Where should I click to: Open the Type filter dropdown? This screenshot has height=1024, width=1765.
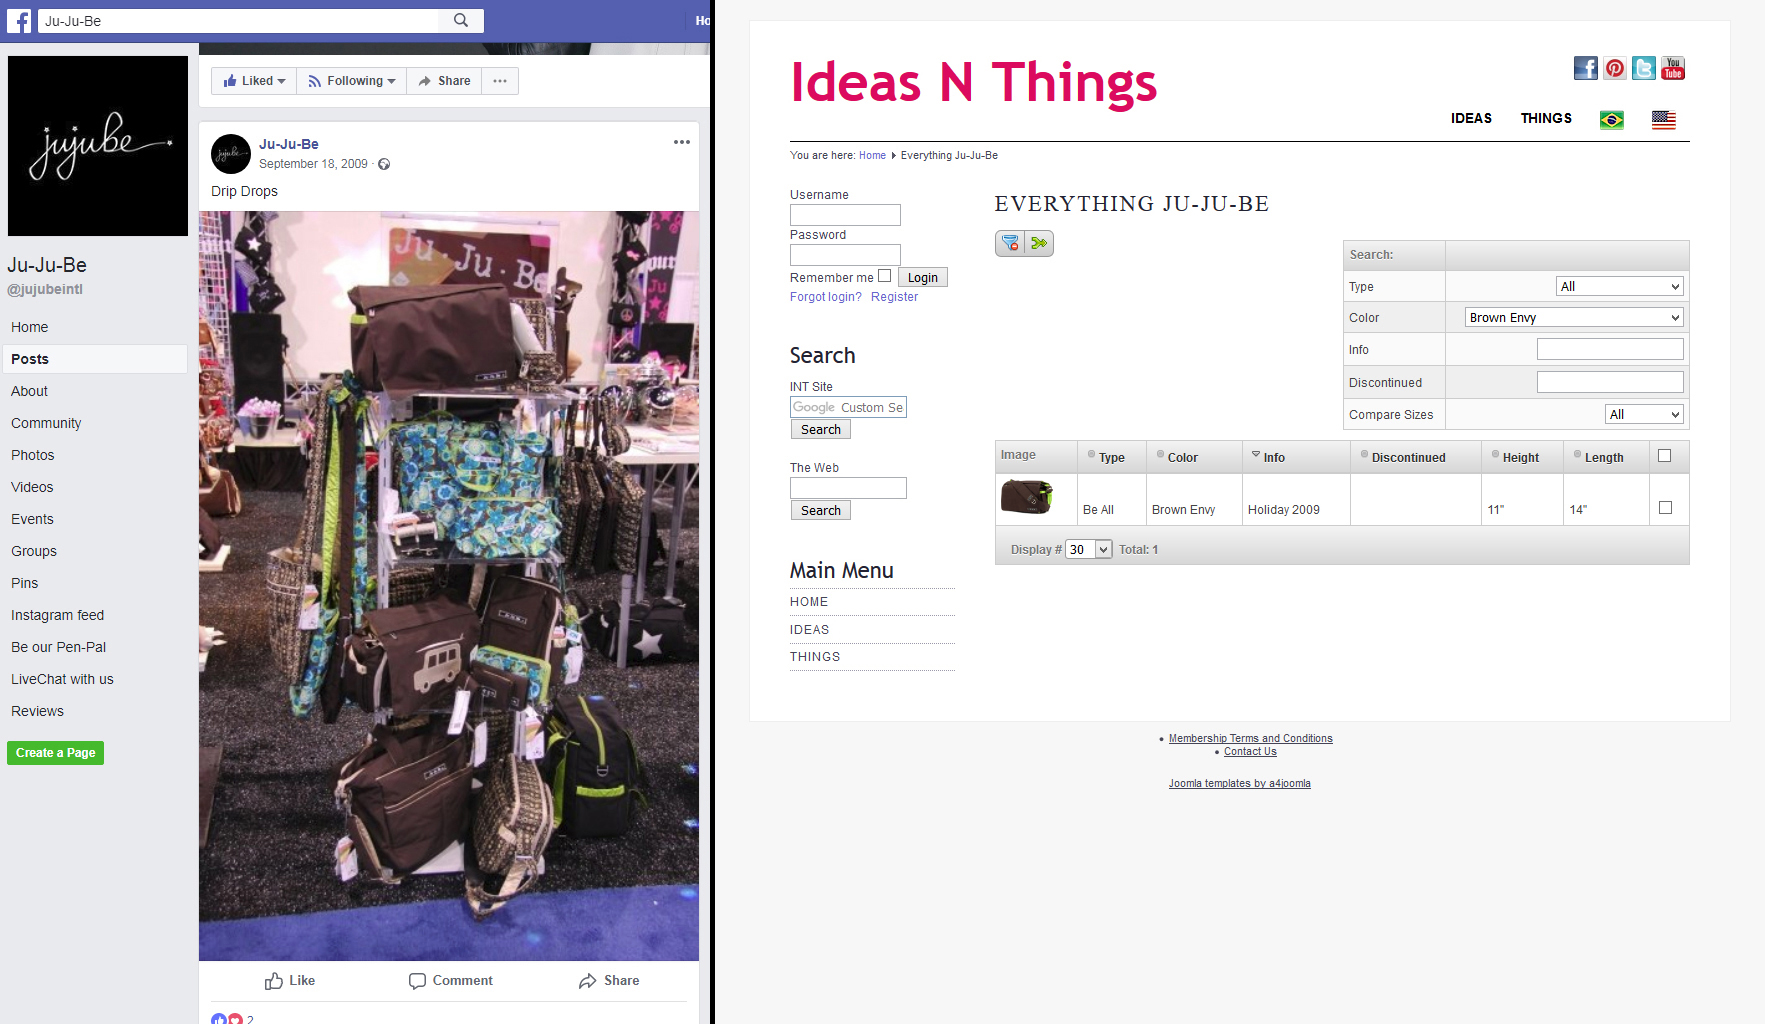[1620, 286]
